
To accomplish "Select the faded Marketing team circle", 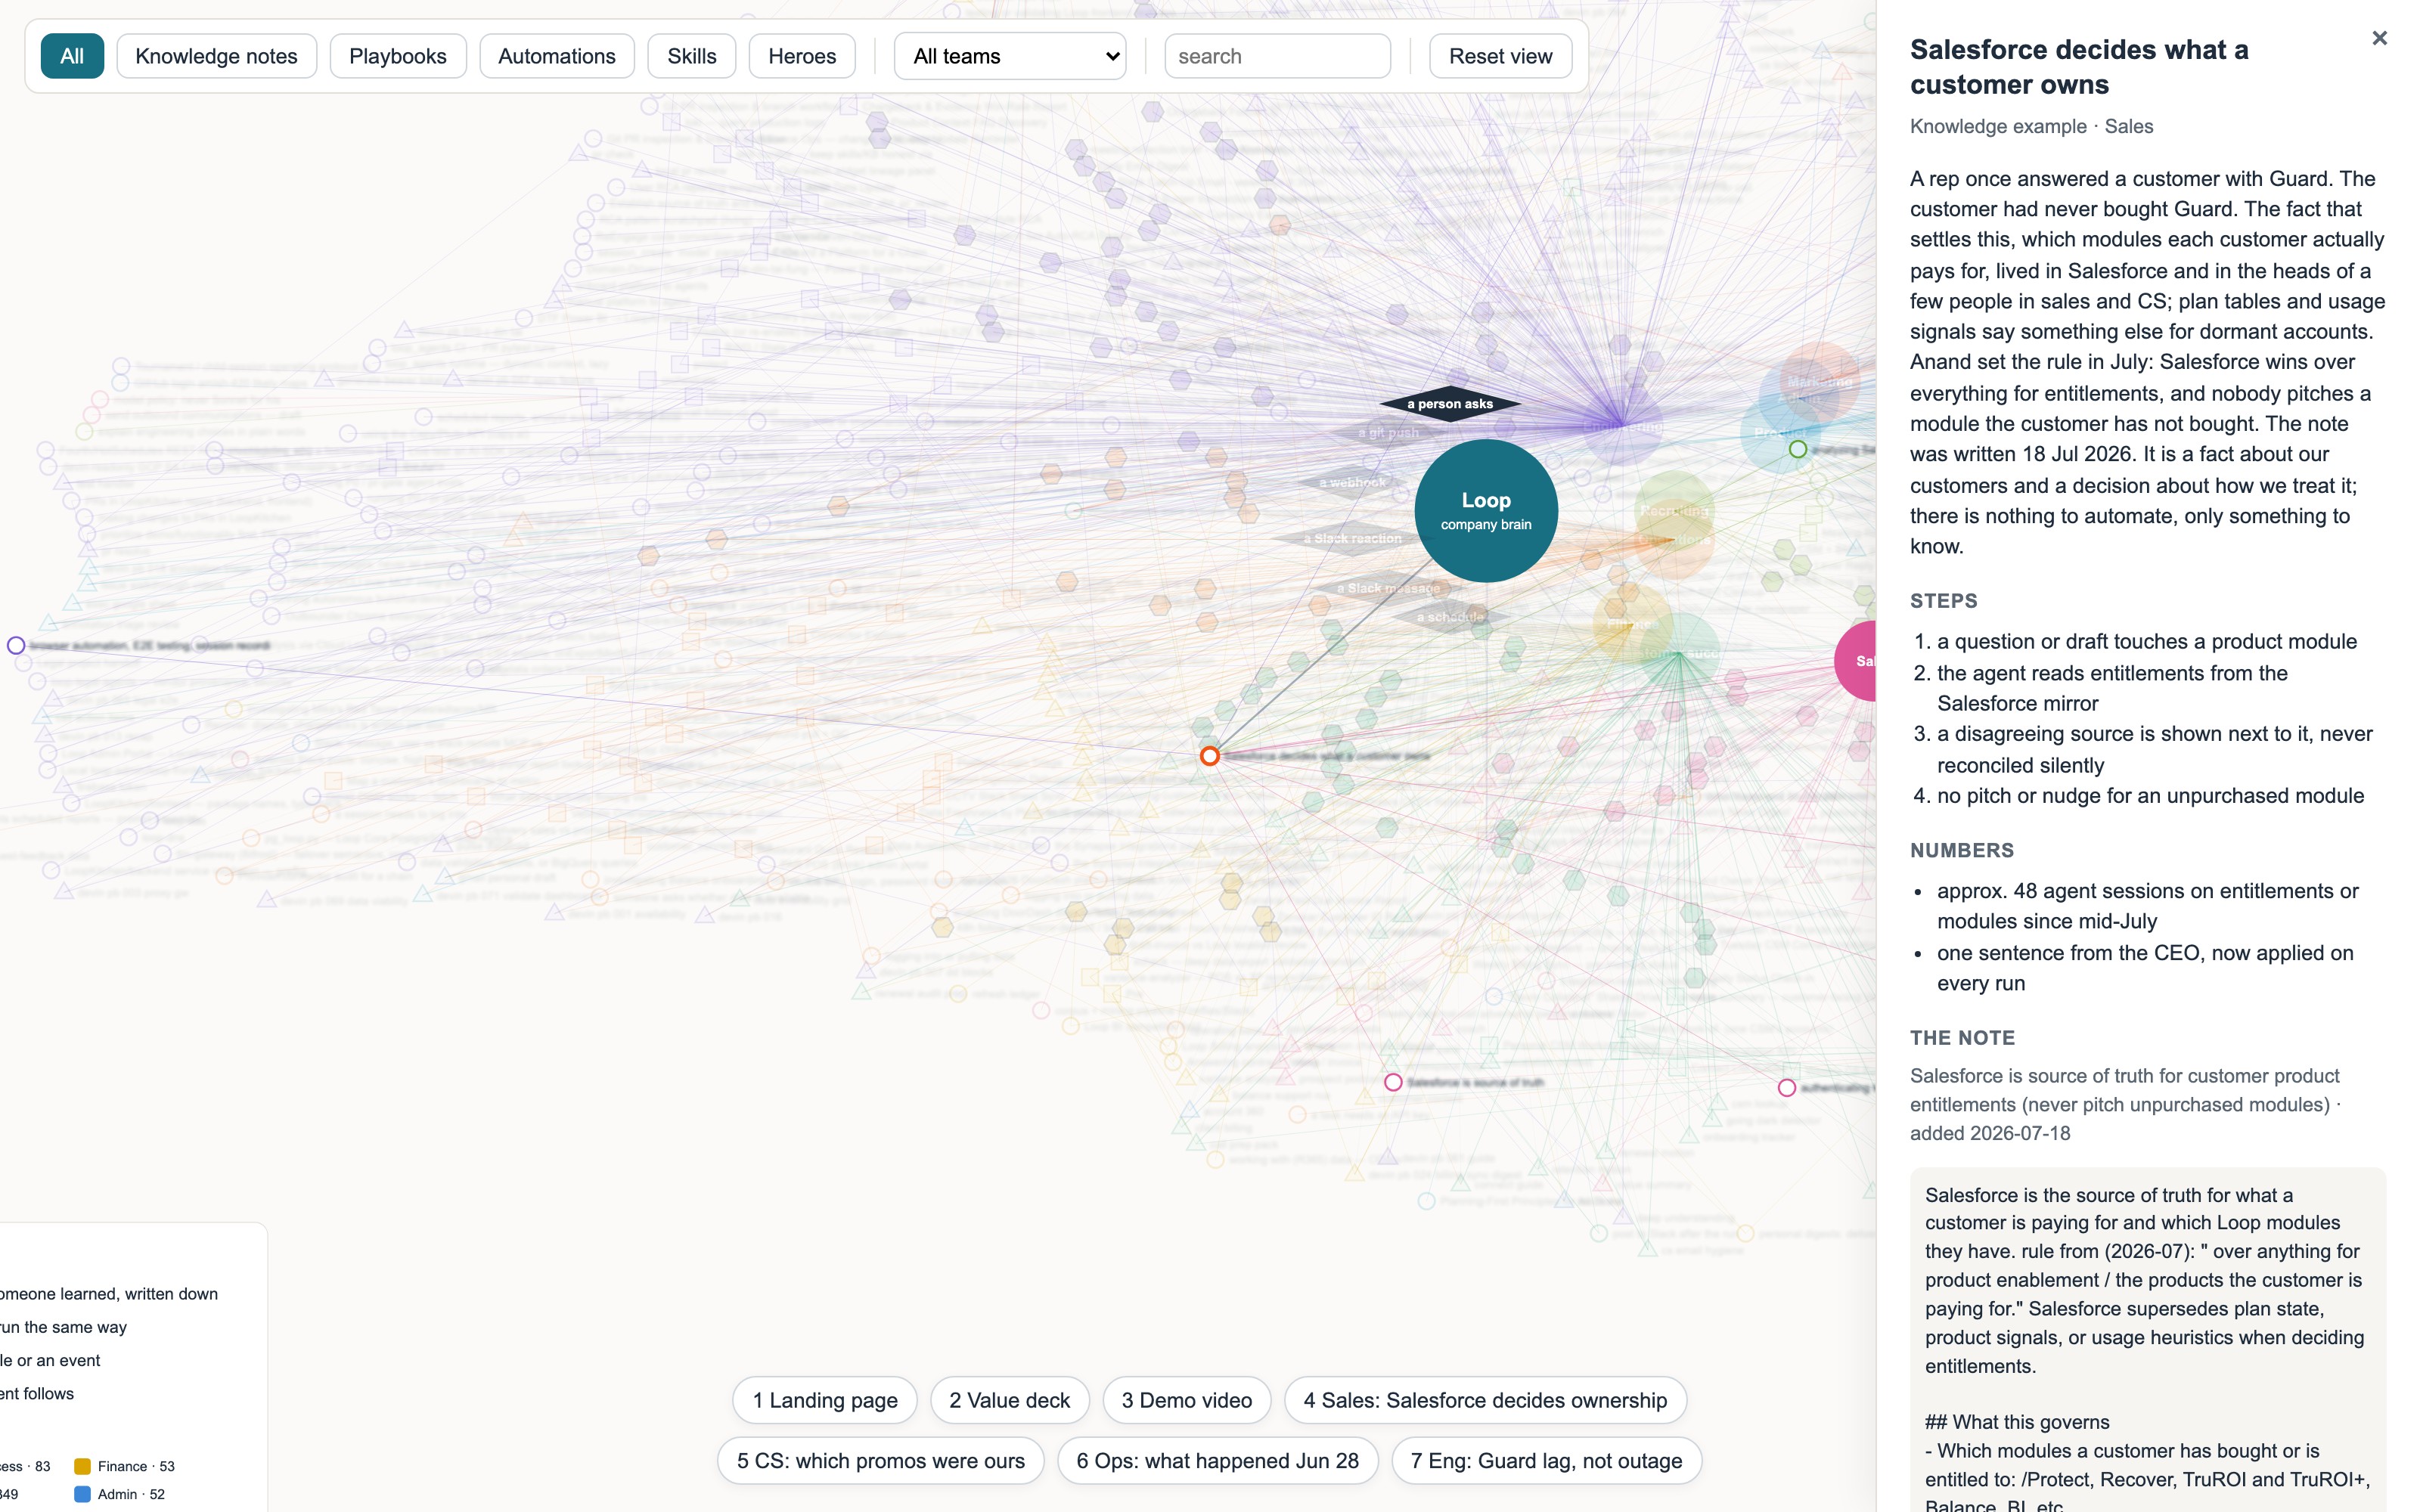I will pyautogui.click(x=1819, y=382).
